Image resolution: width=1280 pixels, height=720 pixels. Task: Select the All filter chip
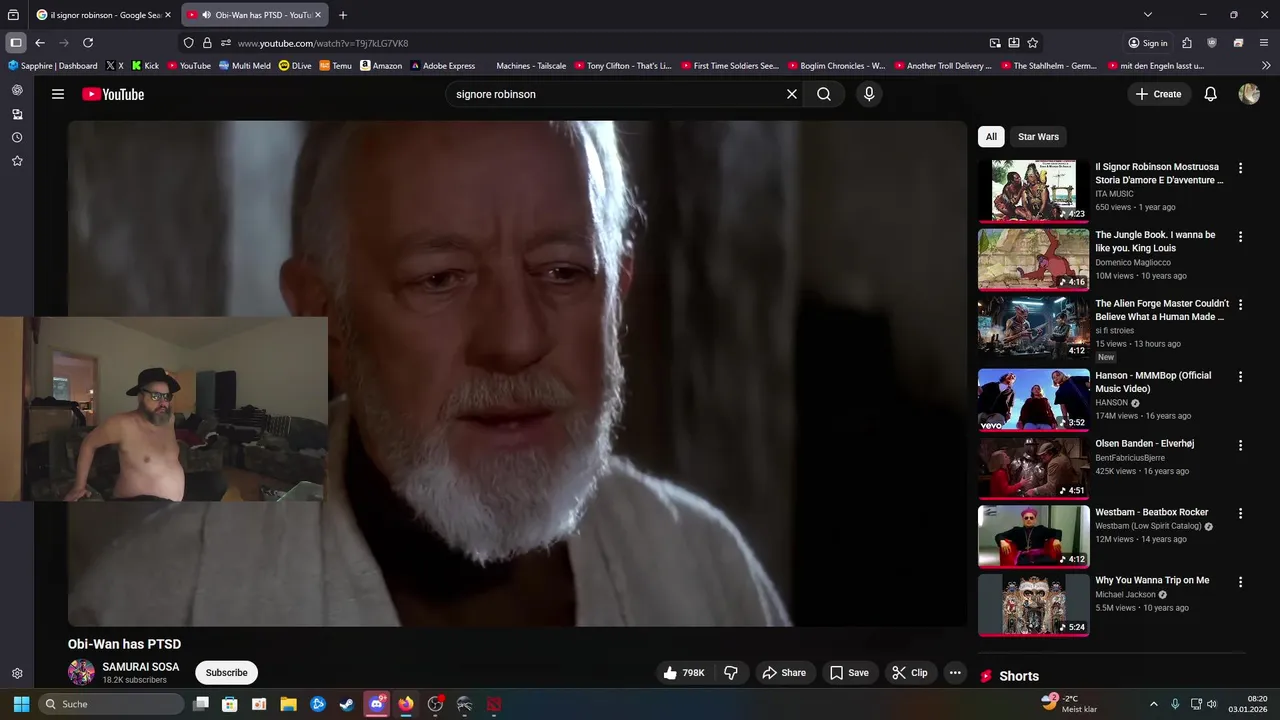pos(991,137)
